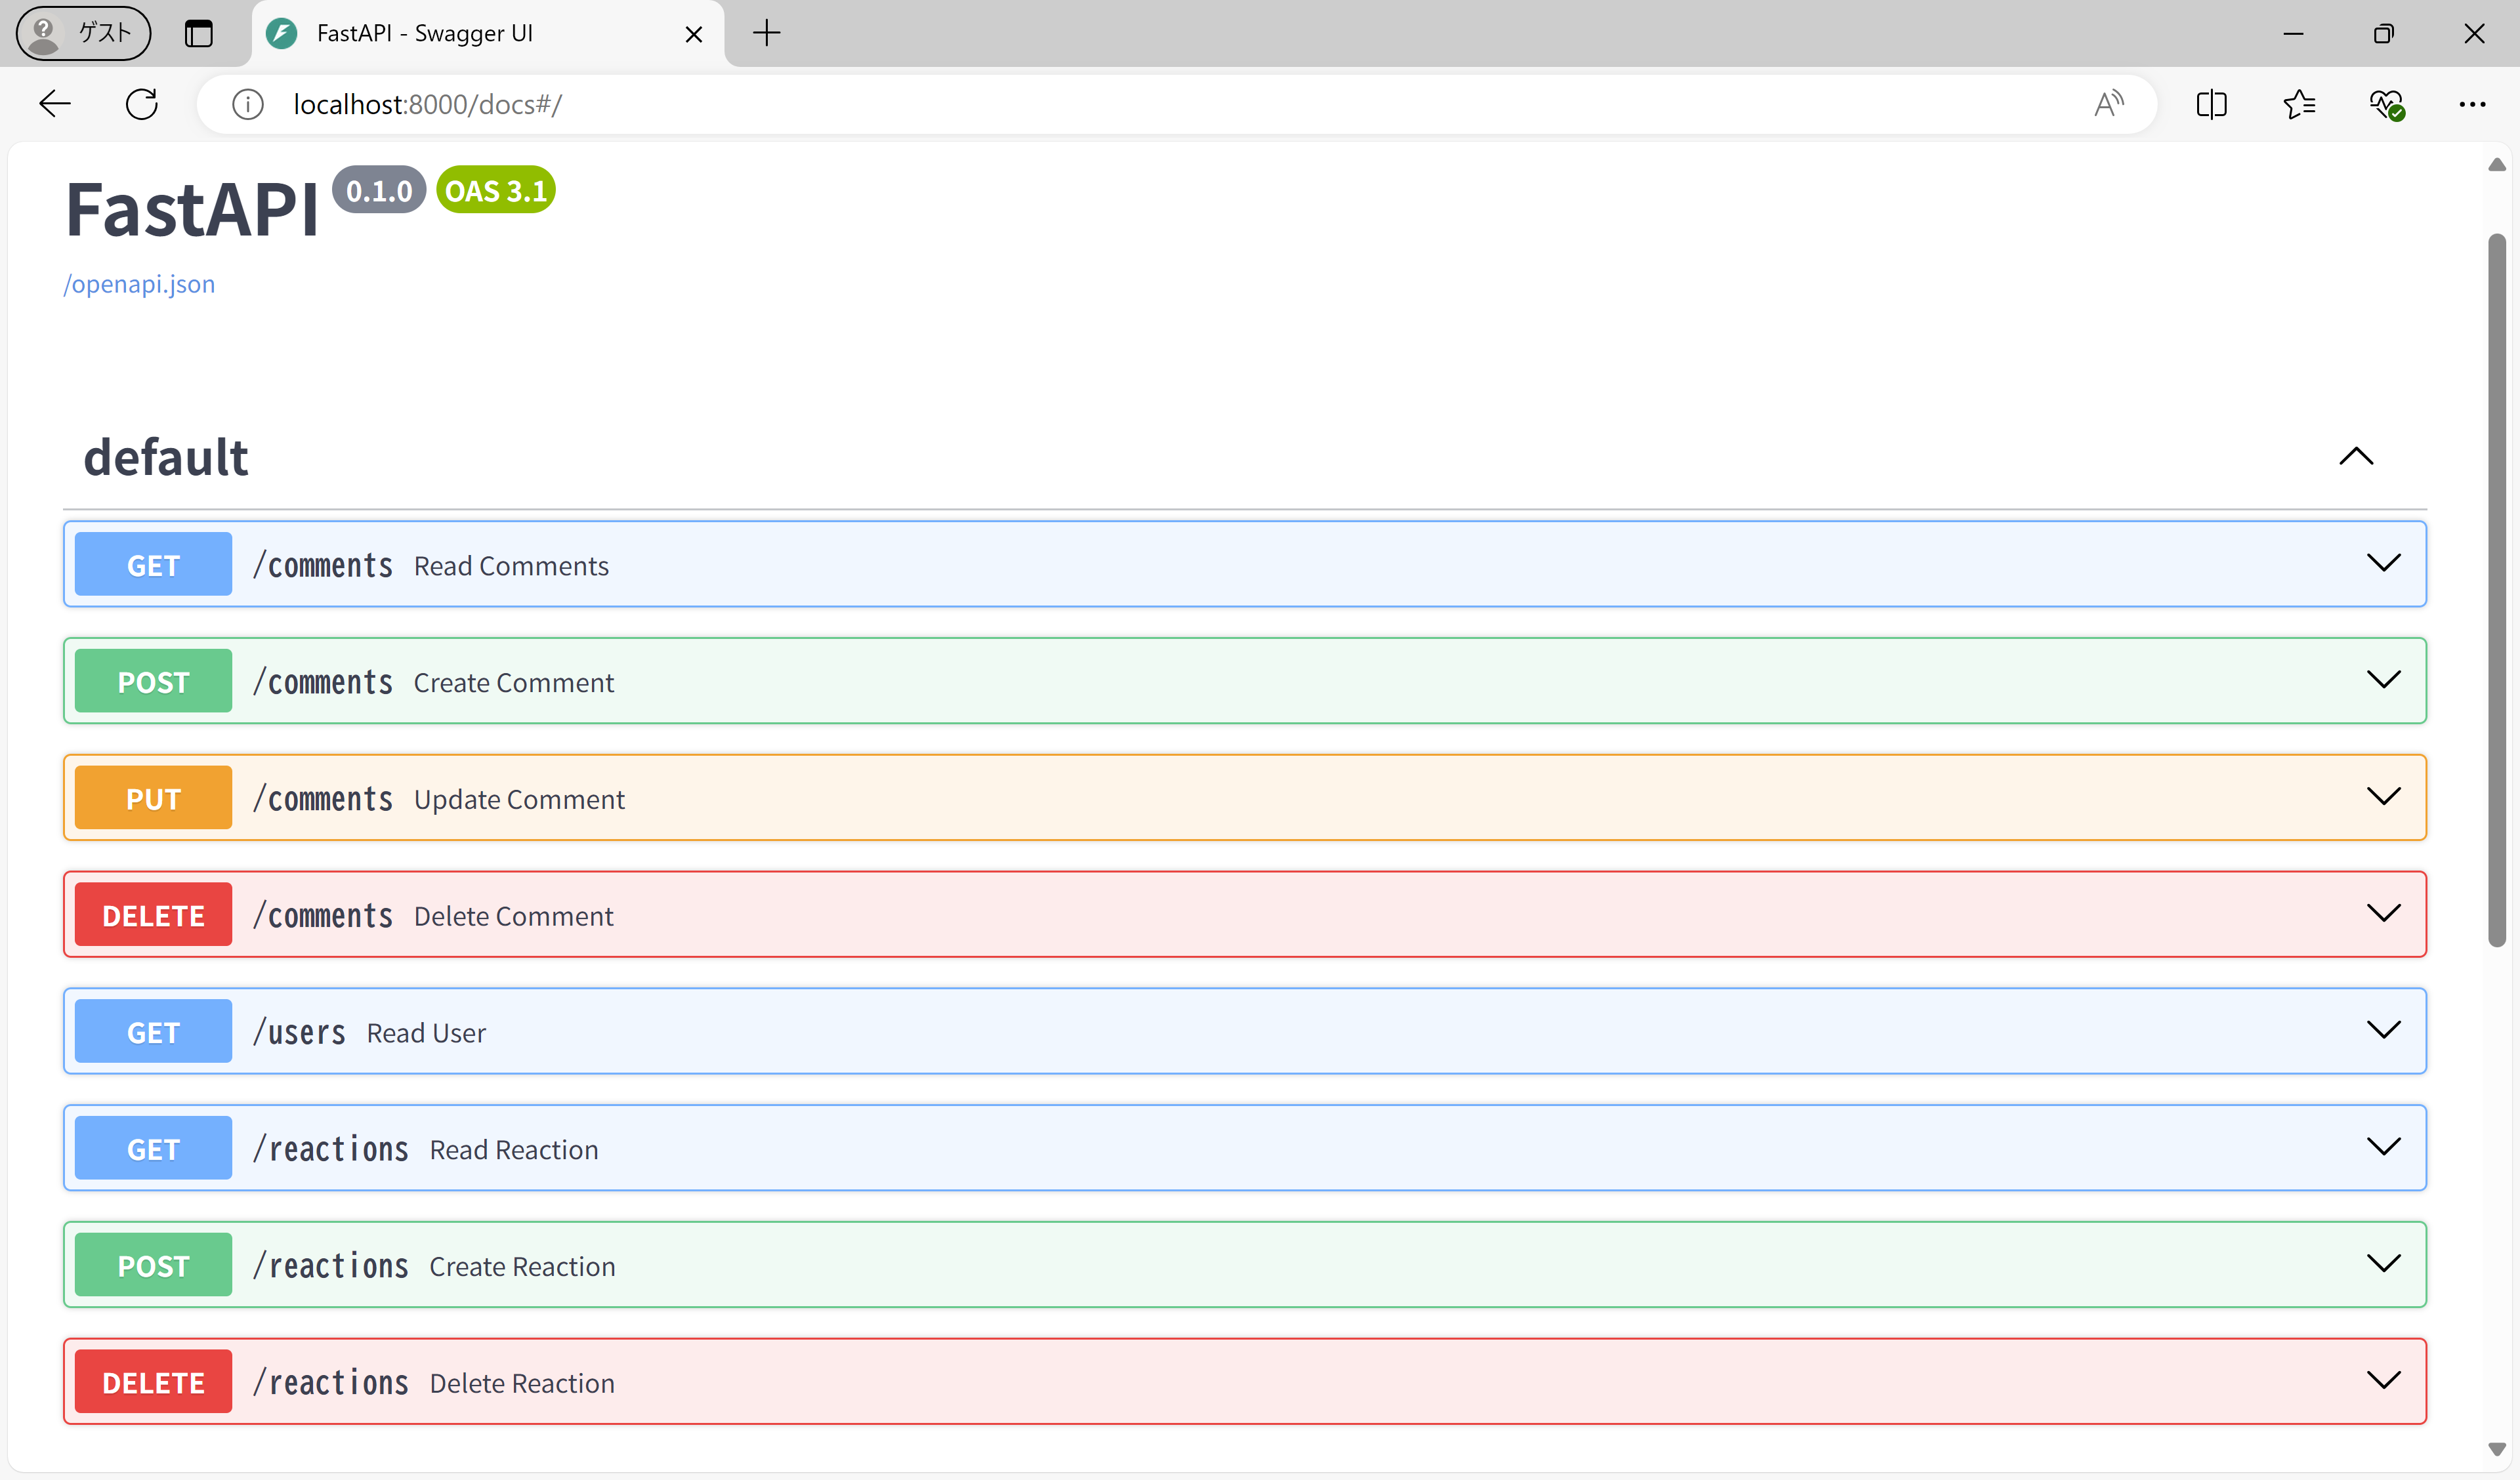Click the Read aloud icon
The image size is (2520, 1480).
coord(2109,104)
